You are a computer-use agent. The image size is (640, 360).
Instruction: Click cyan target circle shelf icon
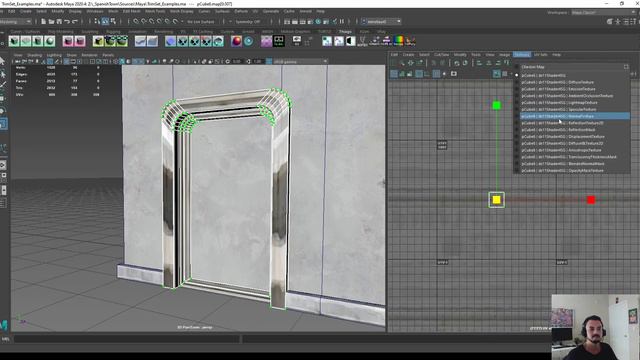coord(248,41)
